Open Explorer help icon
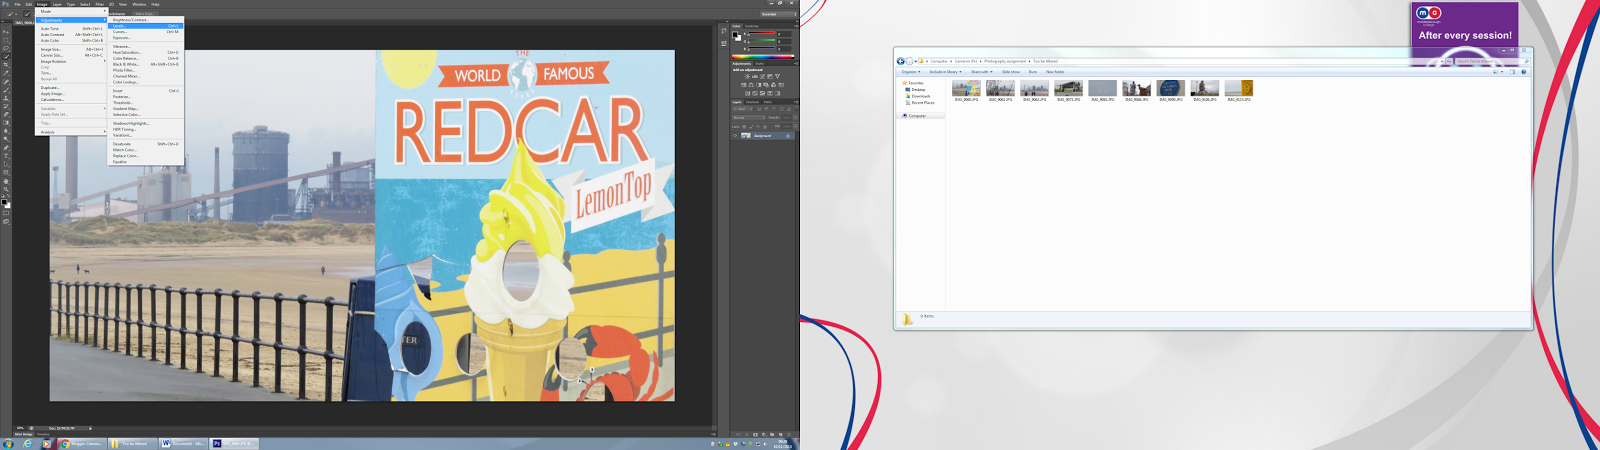The image size is (1600, 450). [1524, 72]
